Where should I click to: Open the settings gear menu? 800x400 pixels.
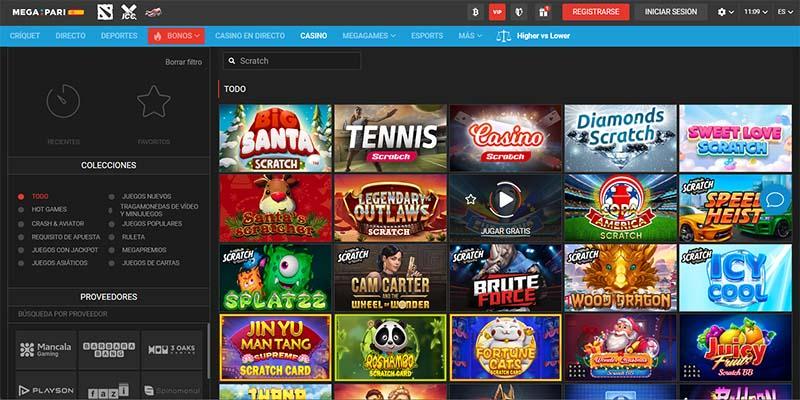(x=726, y=12)
